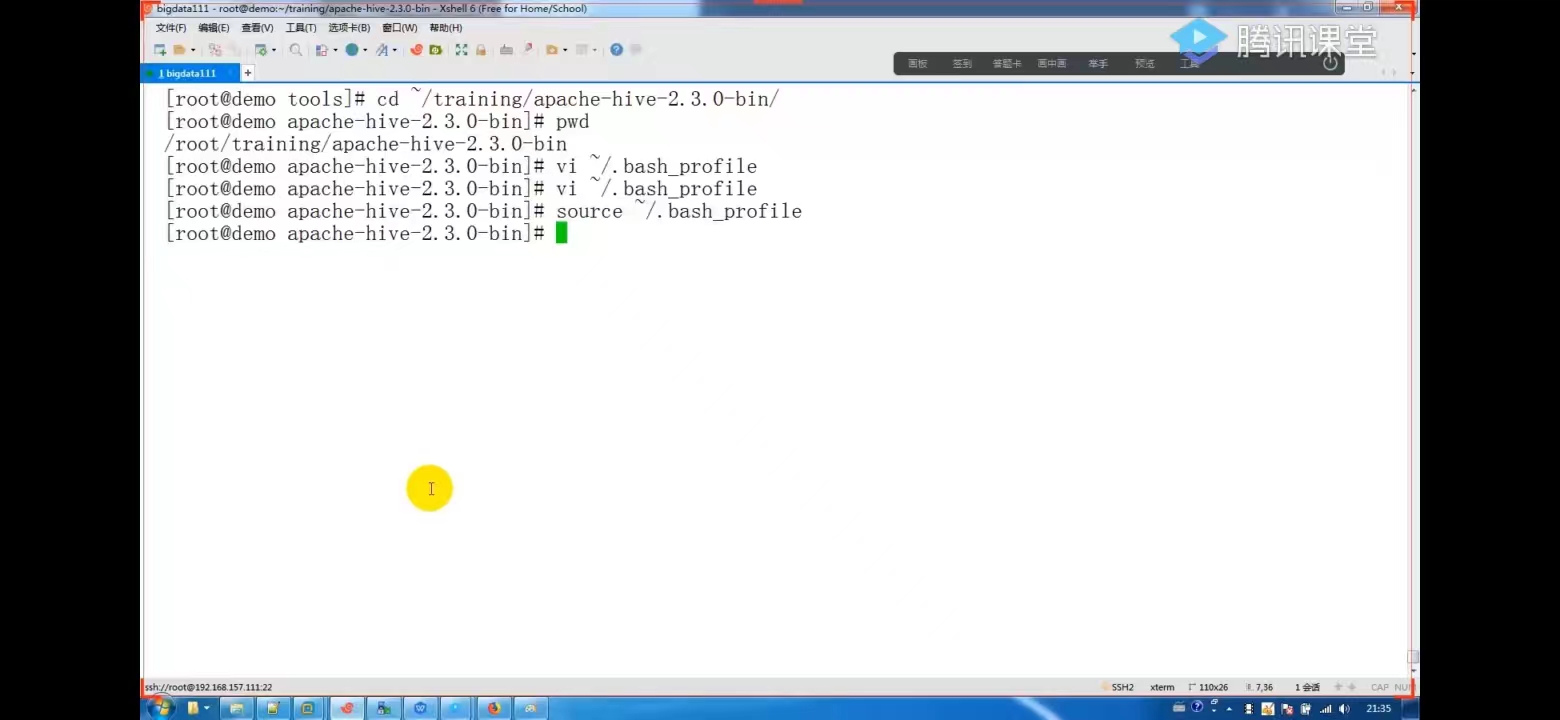Image resolution: width=1560 pixels, height=720 pixels.
Task: Toggle full screen mode icon
Action: tap(461, 50)
